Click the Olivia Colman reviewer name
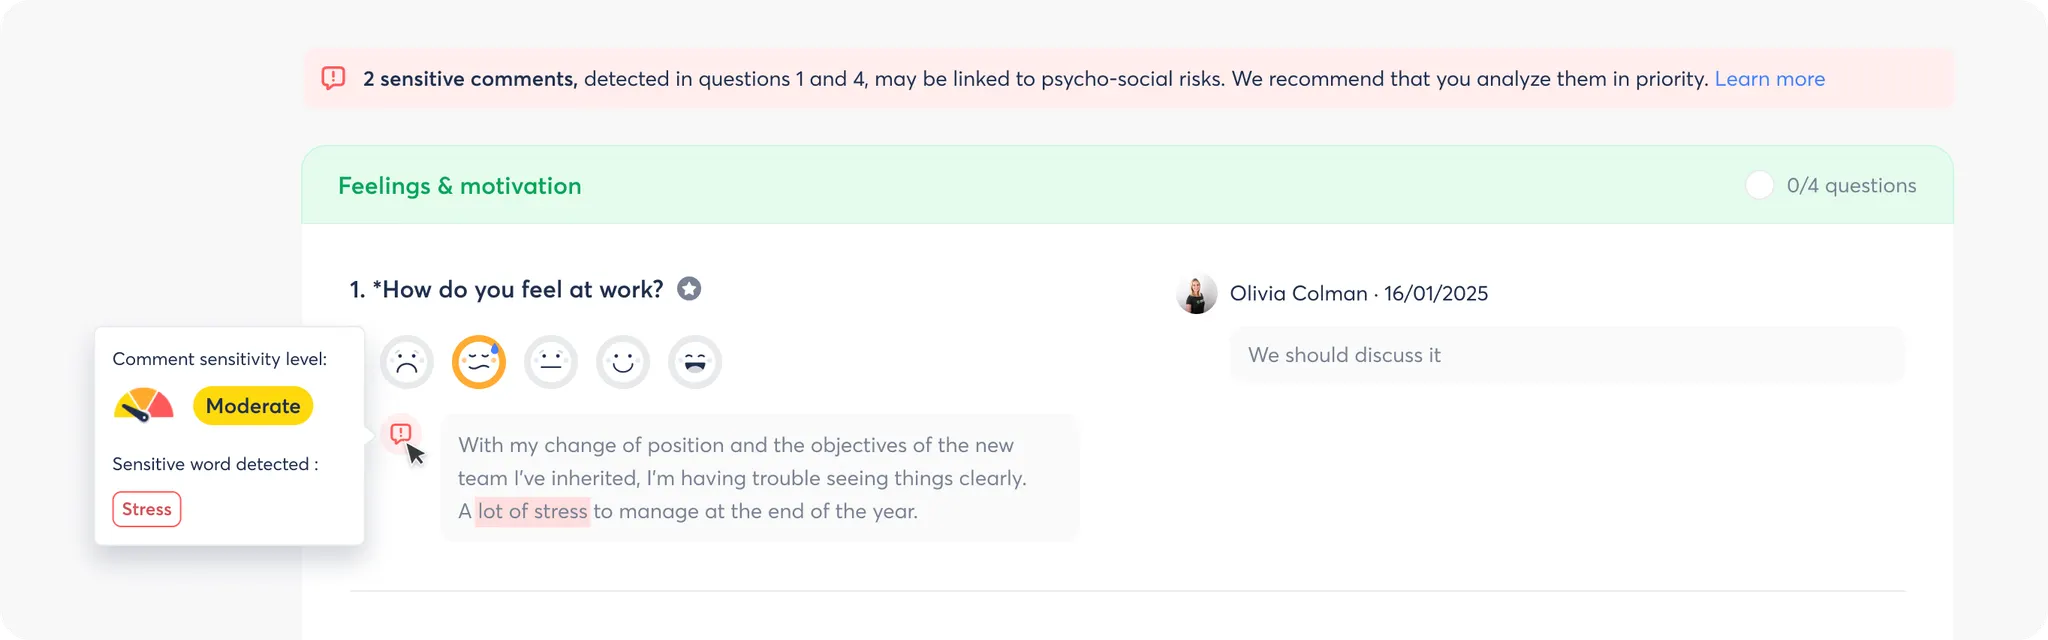This screenshot has height=640, width=2048. click(1298, 294)
